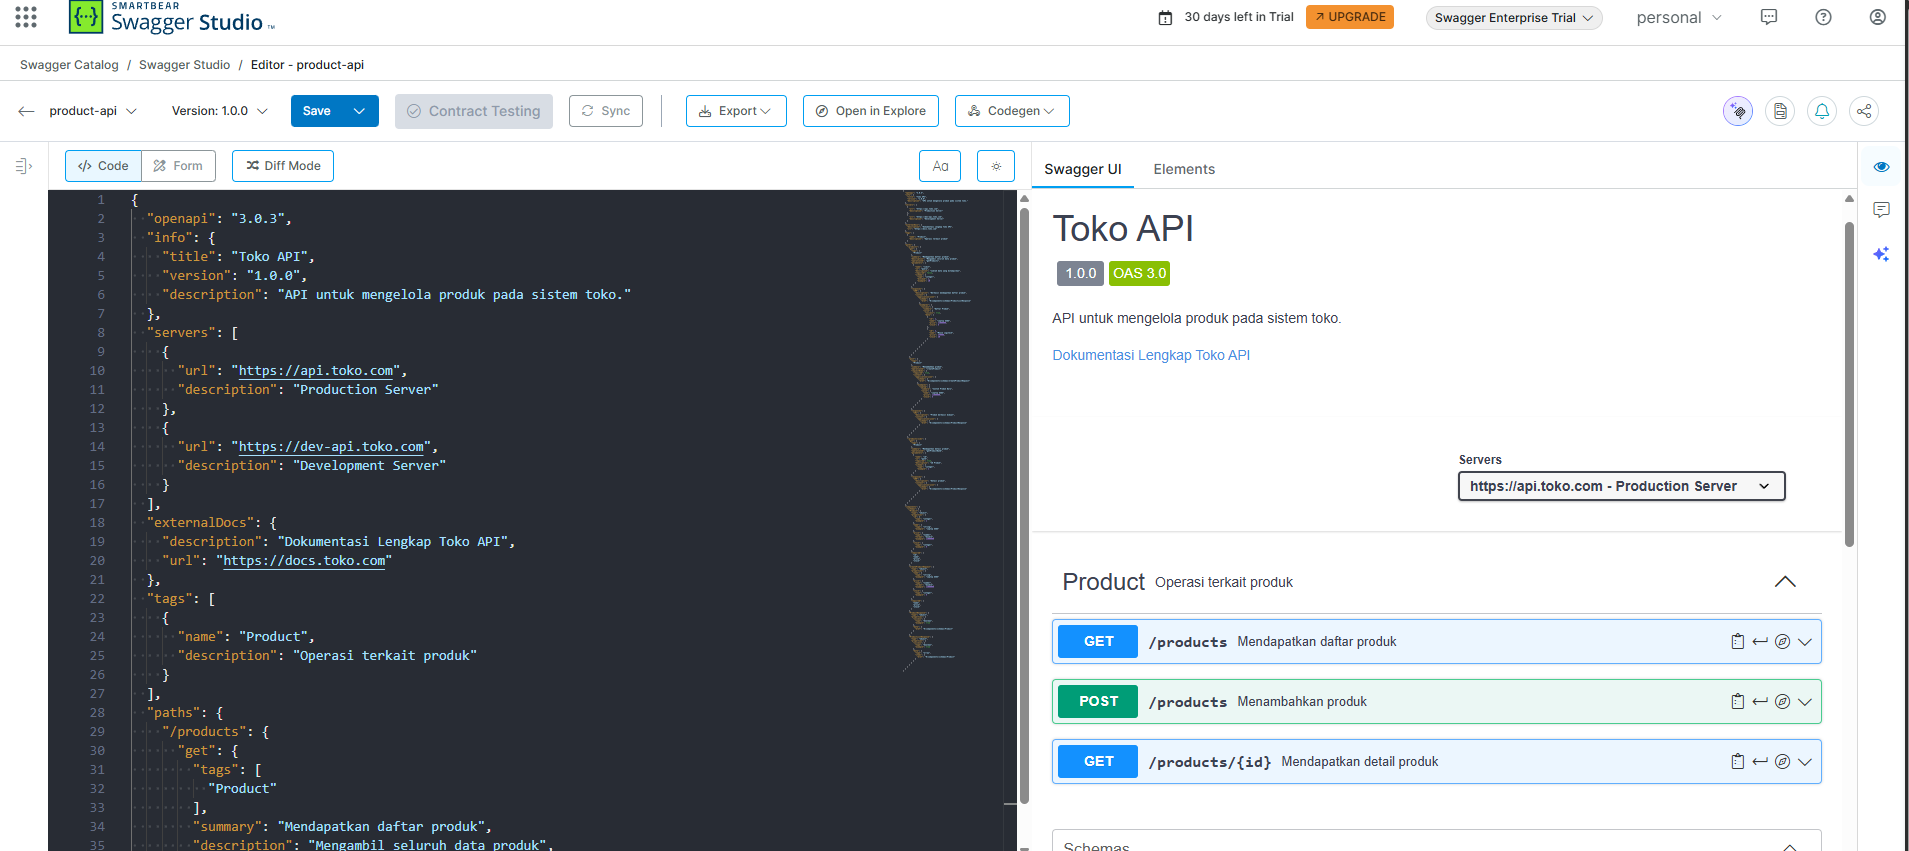Screen dimensions: 1909x851
Task: Jump to GET /products definition arrow icon
Action: (1760, 642)
